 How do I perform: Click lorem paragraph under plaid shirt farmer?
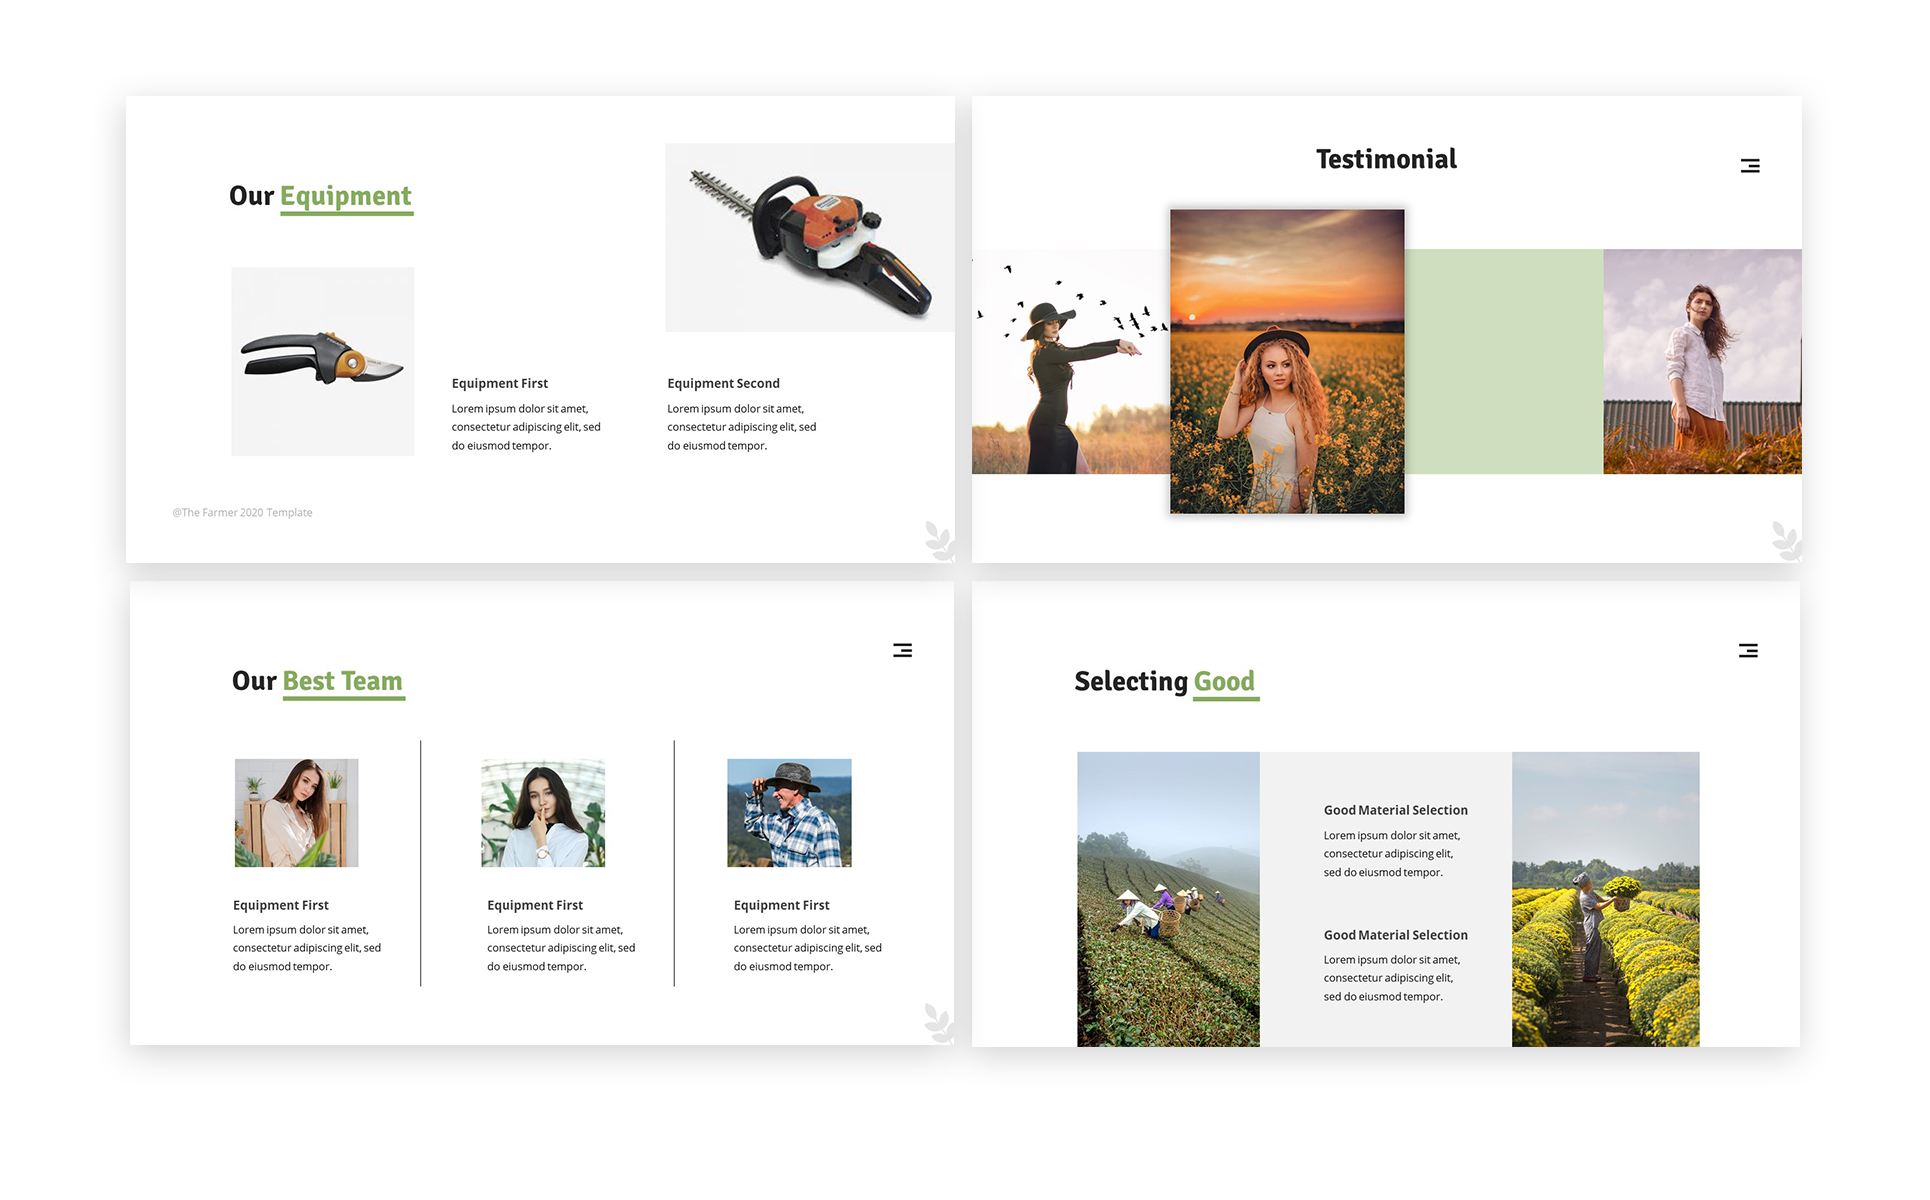pos(808,948)
